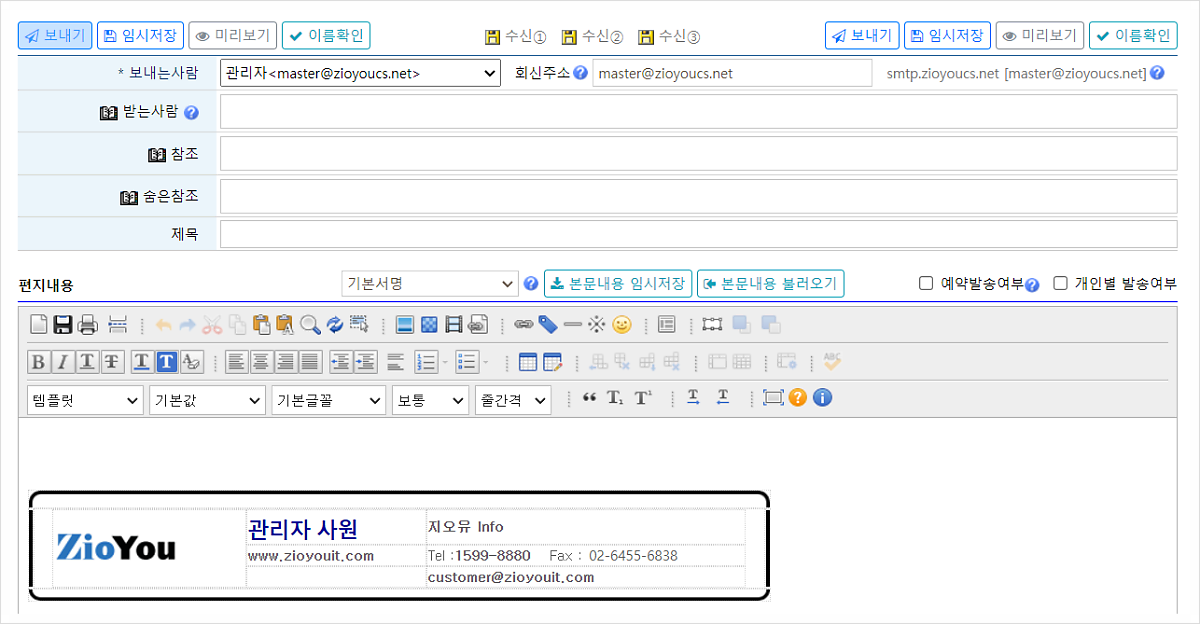Viewport: 1200px width, 624px height.
Task: Click 본문내용 불러오기 button
Action: pyautogui.click(x=770, y=284)
